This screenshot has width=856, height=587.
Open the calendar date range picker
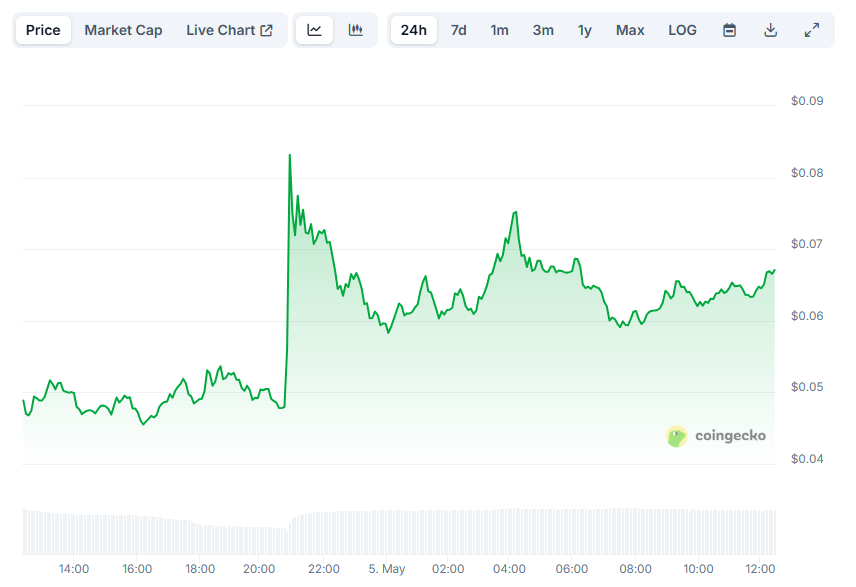pyautogui.click(x=729, y=30)
